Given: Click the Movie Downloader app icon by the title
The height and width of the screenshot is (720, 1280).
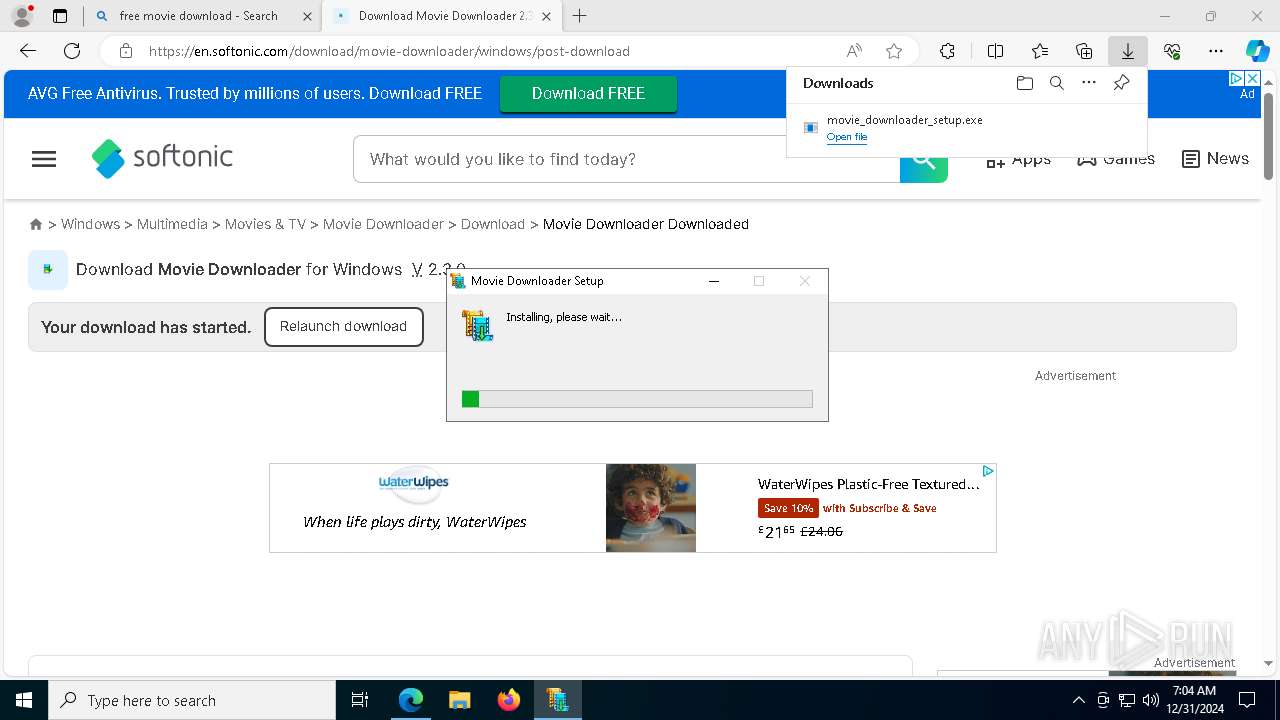Looking at the screenshot, I should click(47, 270).
